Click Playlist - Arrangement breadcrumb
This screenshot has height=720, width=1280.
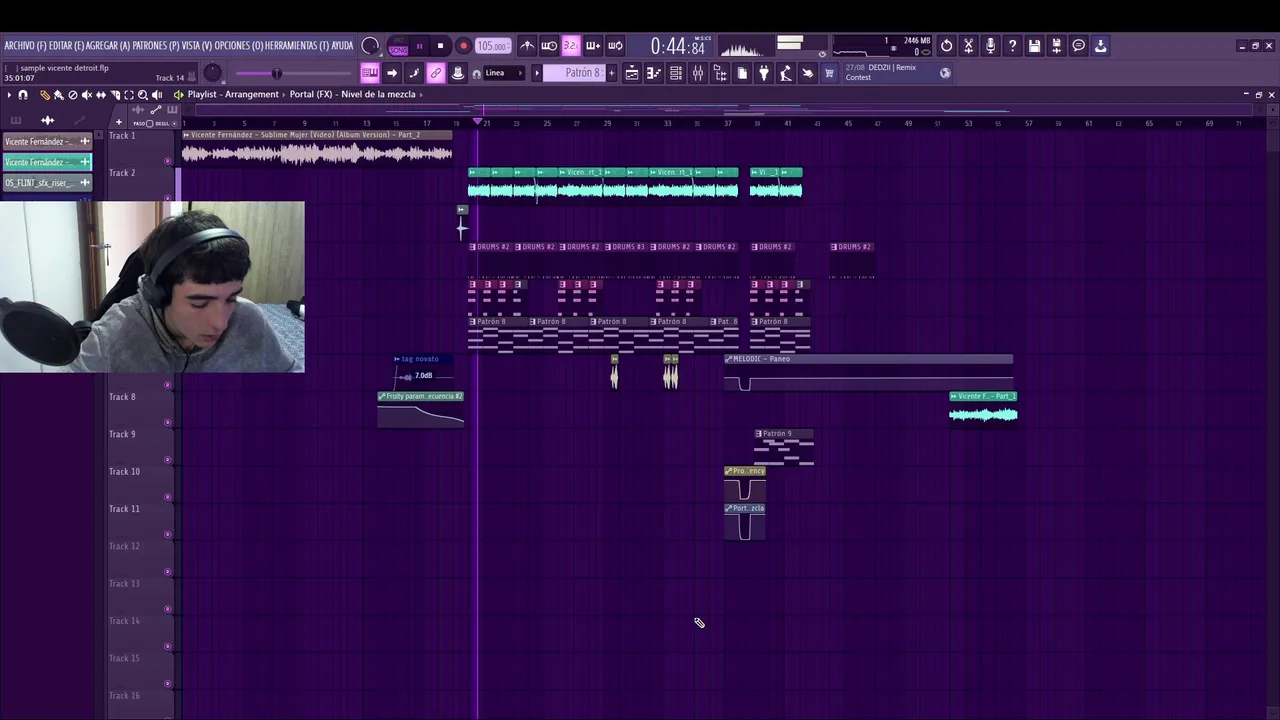pos(233,95)
